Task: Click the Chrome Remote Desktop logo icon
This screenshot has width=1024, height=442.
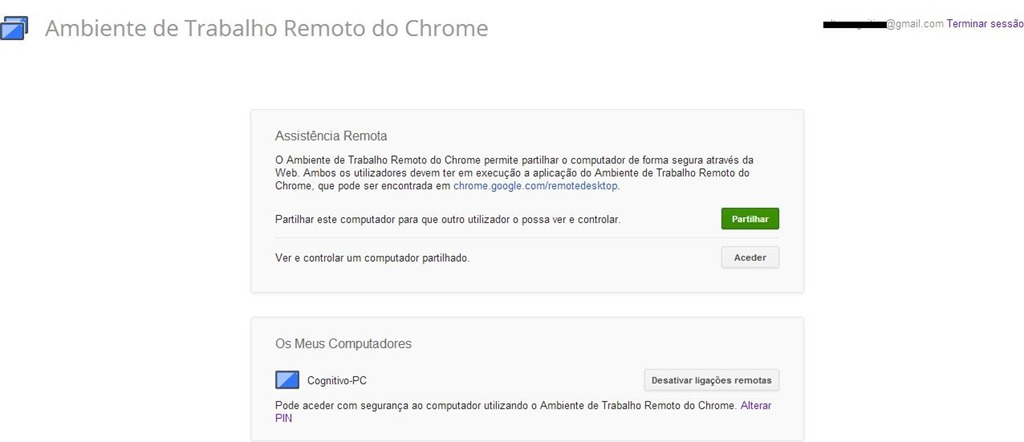Action: 14,28
